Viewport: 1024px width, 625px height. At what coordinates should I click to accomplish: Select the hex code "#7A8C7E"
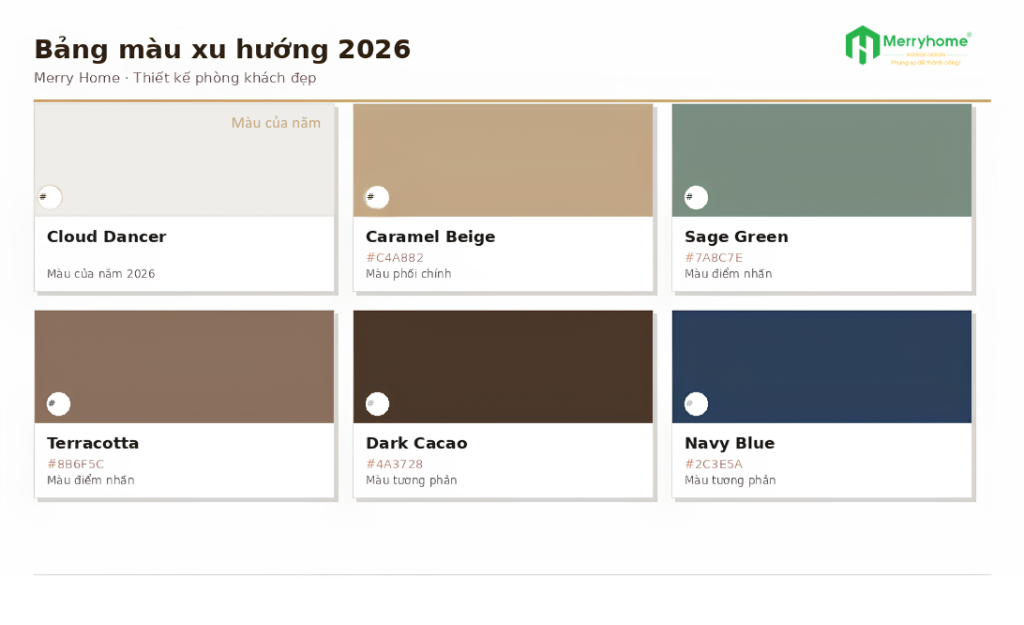click(x=713, y=257)
